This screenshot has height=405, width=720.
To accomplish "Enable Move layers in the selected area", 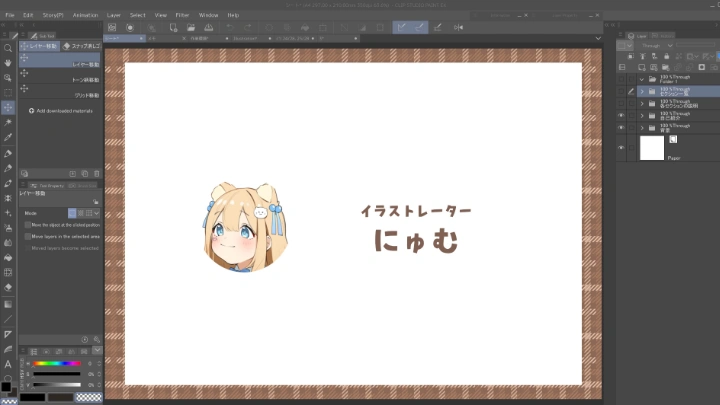I will [28, 236].
